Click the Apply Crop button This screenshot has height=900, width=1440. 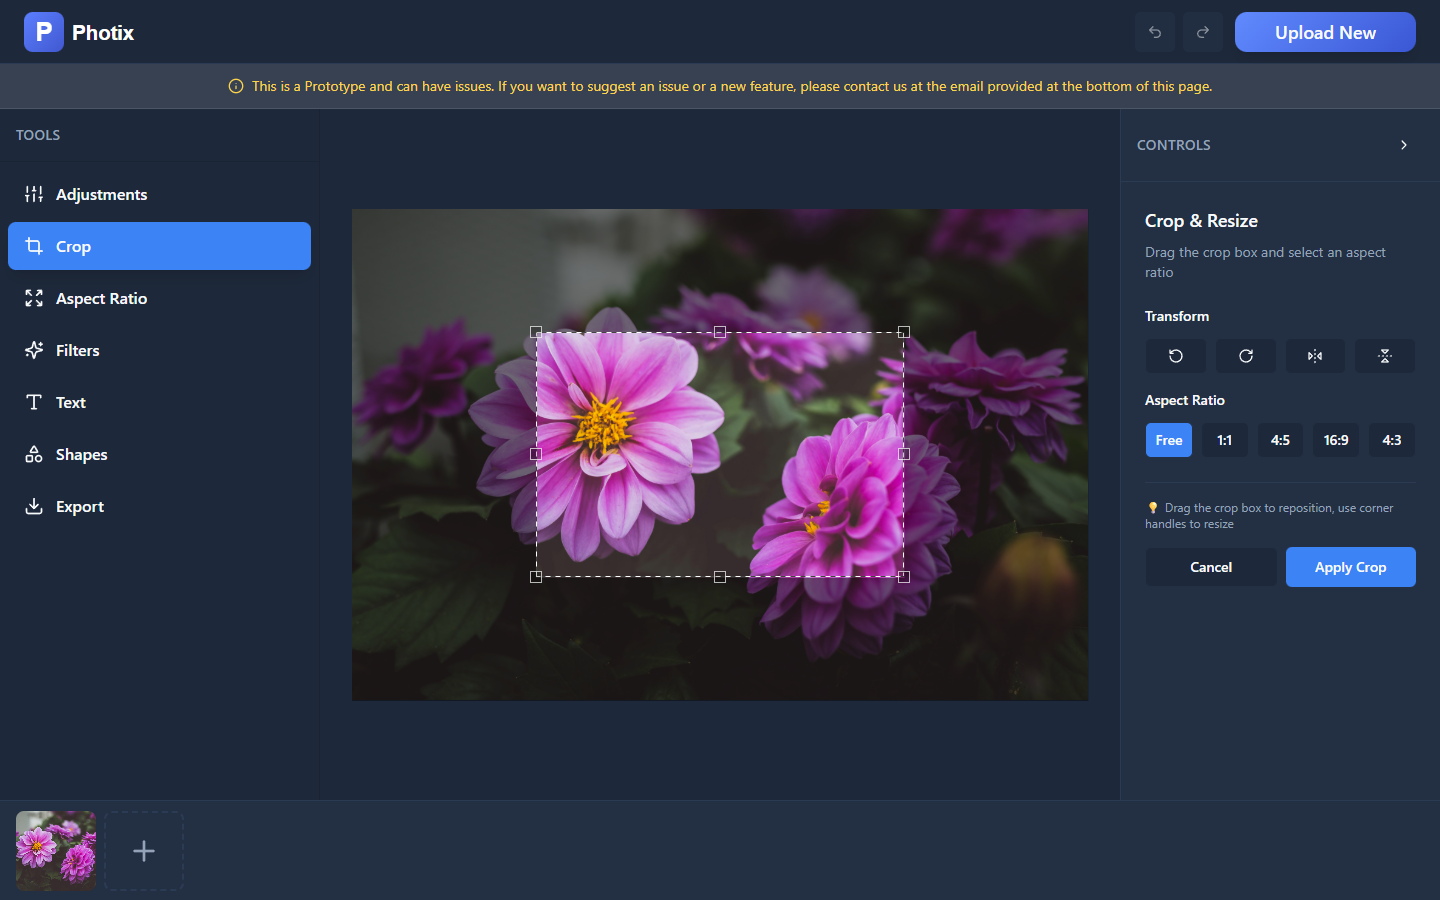point(1350,567)
